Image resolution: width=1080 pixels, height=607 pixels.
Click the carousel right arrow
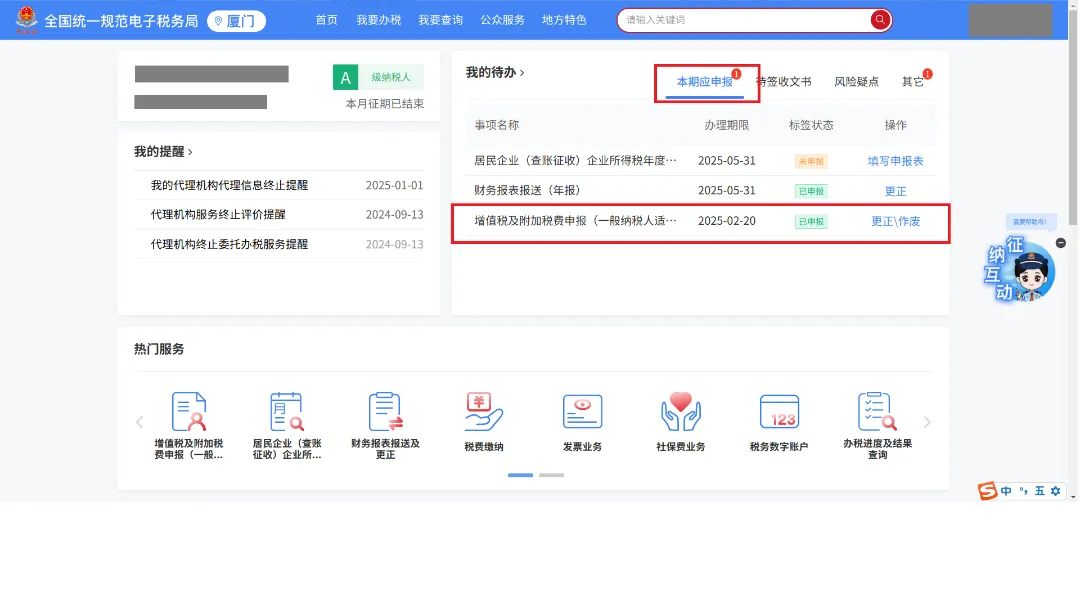[x=926, y=421]
